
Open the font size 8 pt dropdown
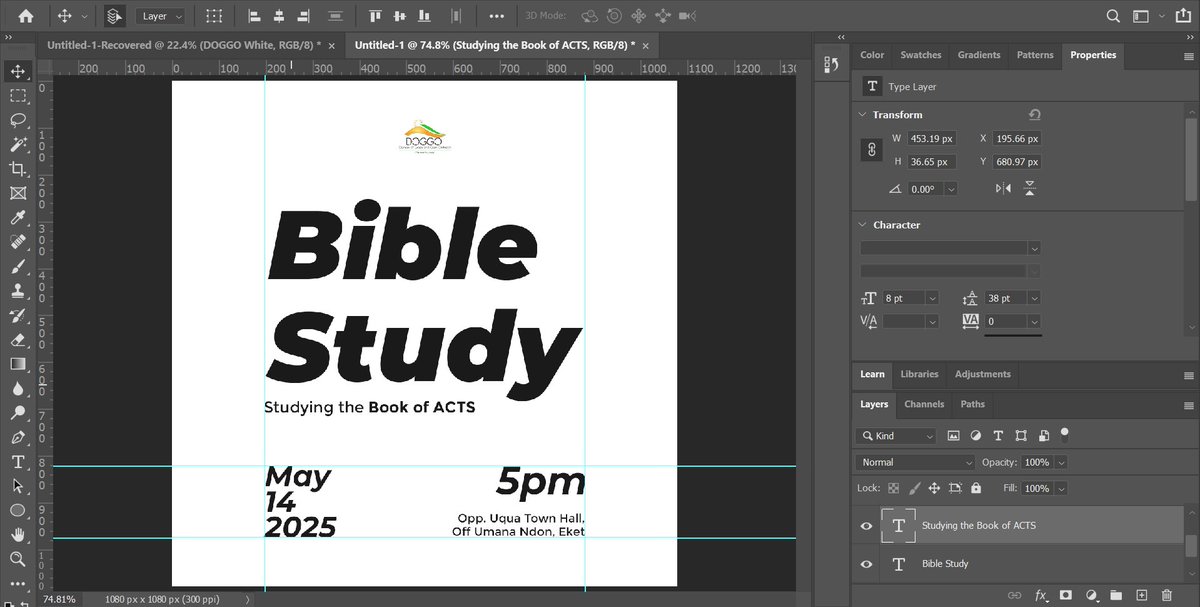(932, 298)
